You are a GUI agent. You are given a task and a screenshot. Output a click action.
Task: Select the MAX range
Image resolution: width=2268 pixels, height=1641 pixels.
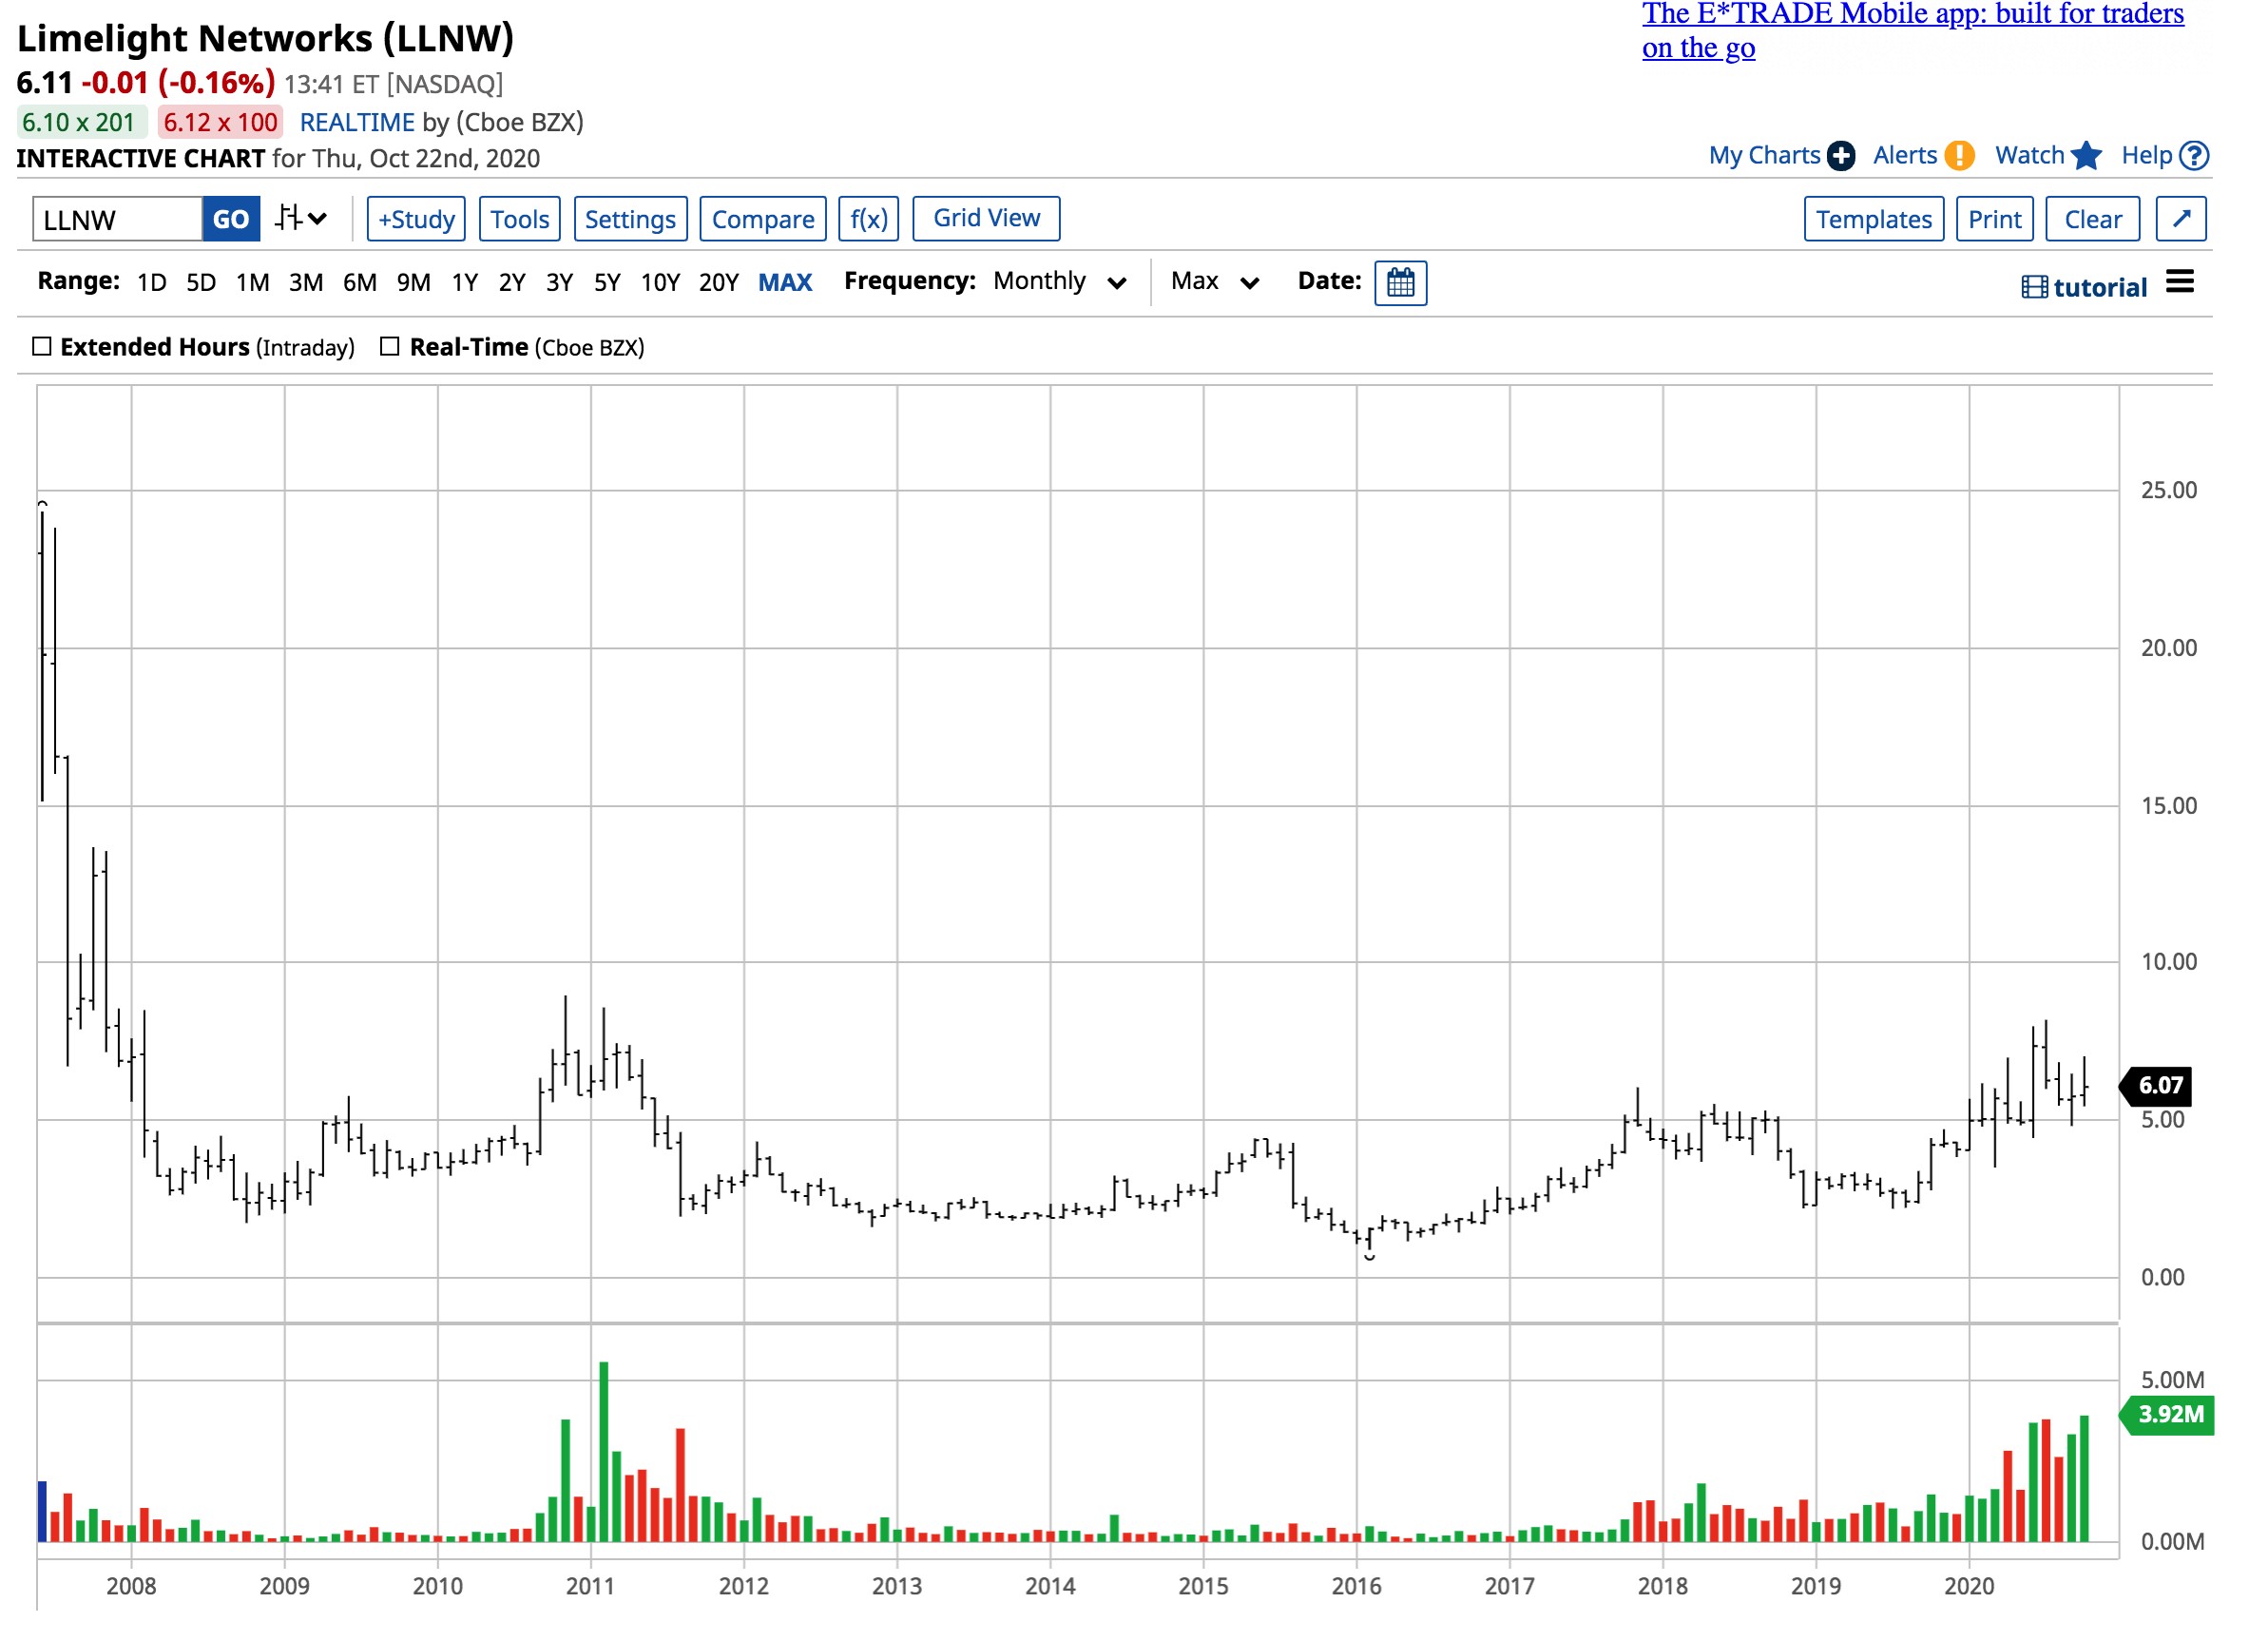pyautogui.click(x=785, y=283)
